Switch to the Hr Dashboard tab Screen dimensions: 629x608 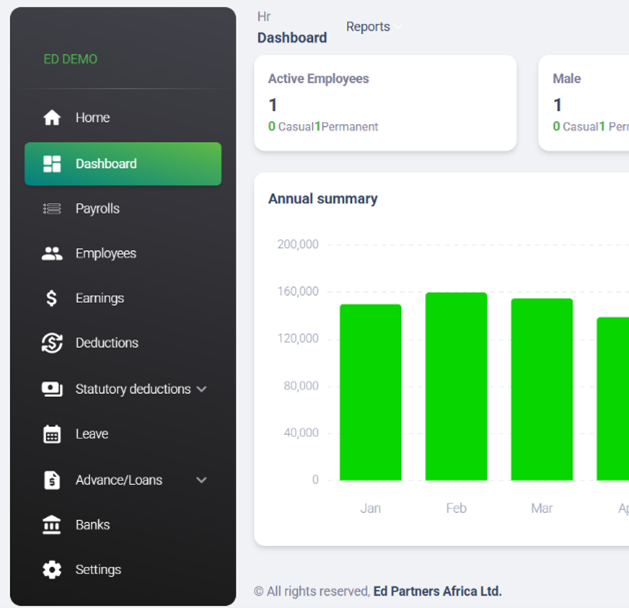[x=292, y=37]
